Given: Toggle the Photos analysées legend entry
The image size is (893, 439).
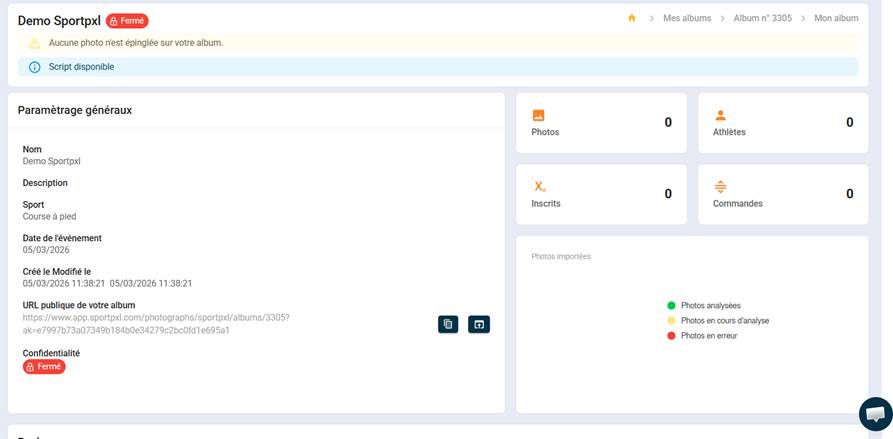Looking at the screenshot, I should [x=710, y=305].
